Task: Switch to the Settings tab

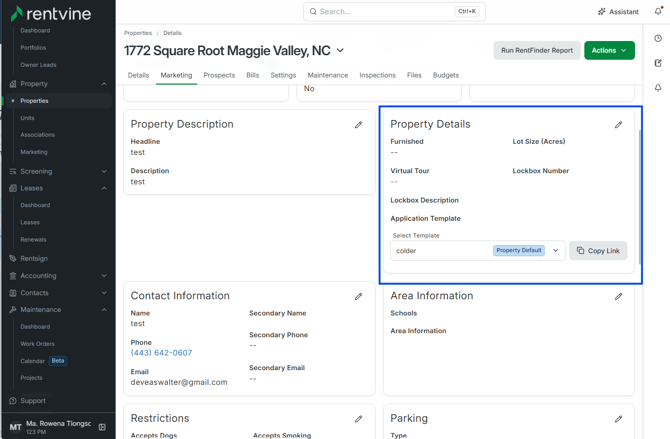Action: (283, 75)
